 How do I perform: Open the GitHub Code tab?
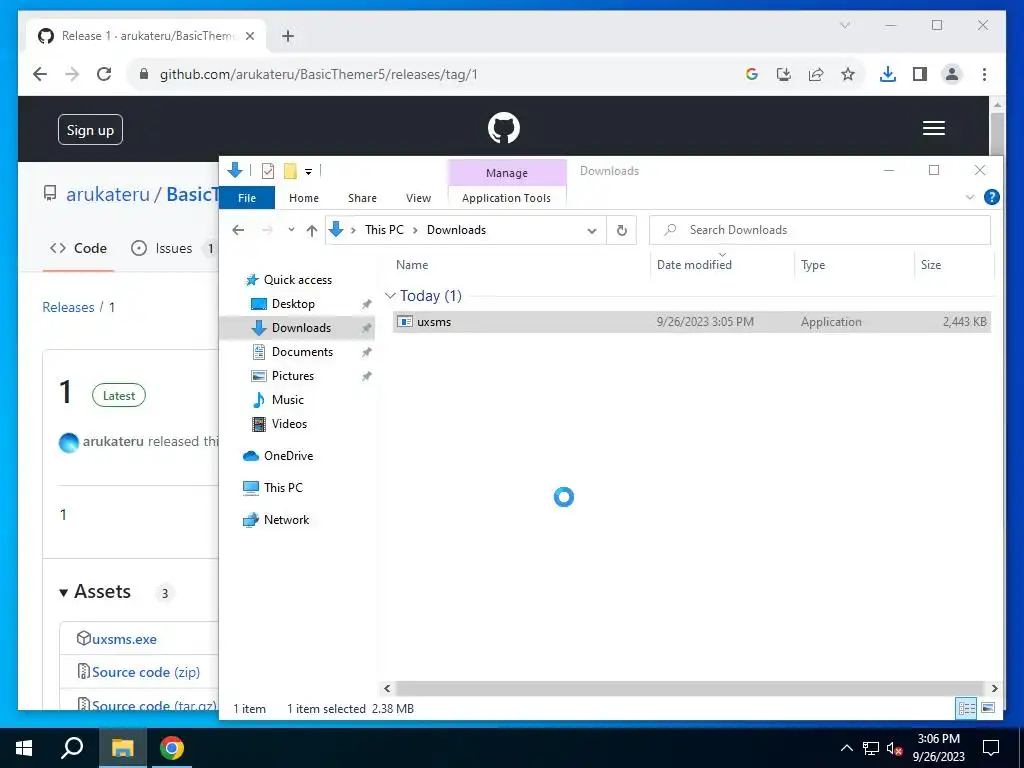[78, 248]
